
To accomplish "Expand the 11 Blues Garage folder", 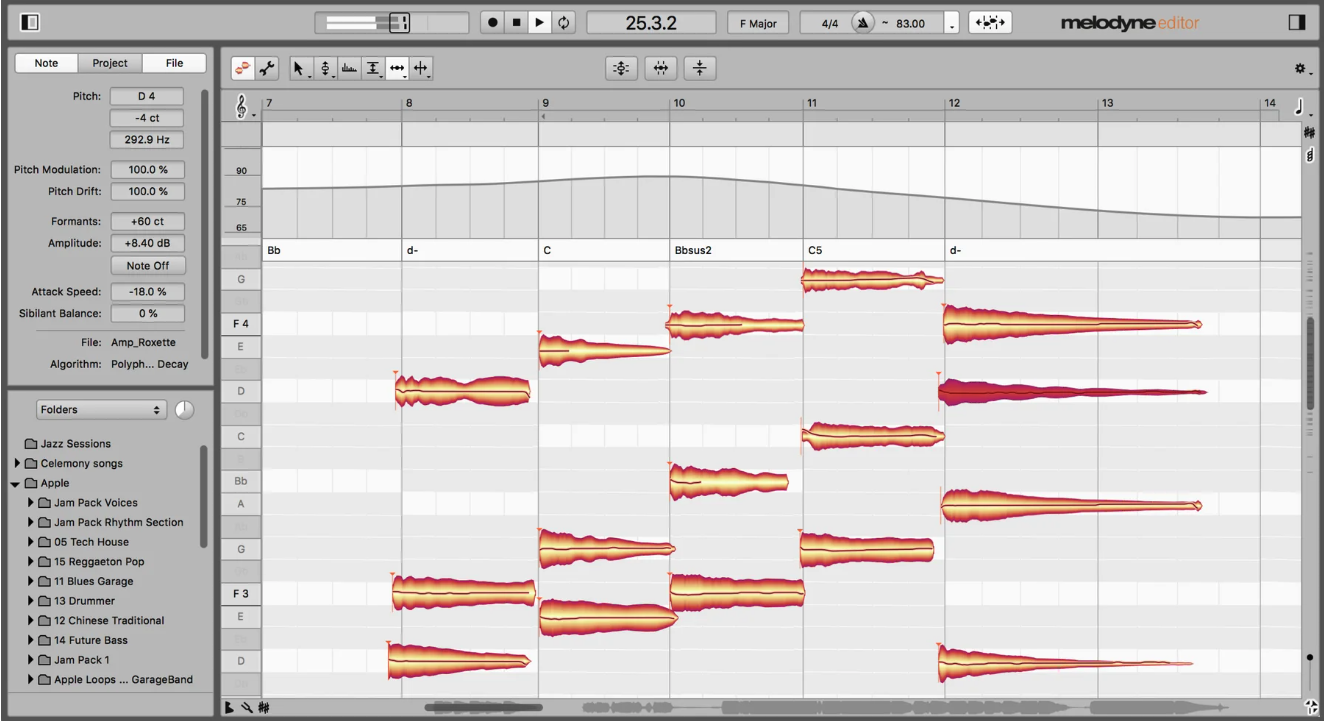I will [x=30, y=582].
